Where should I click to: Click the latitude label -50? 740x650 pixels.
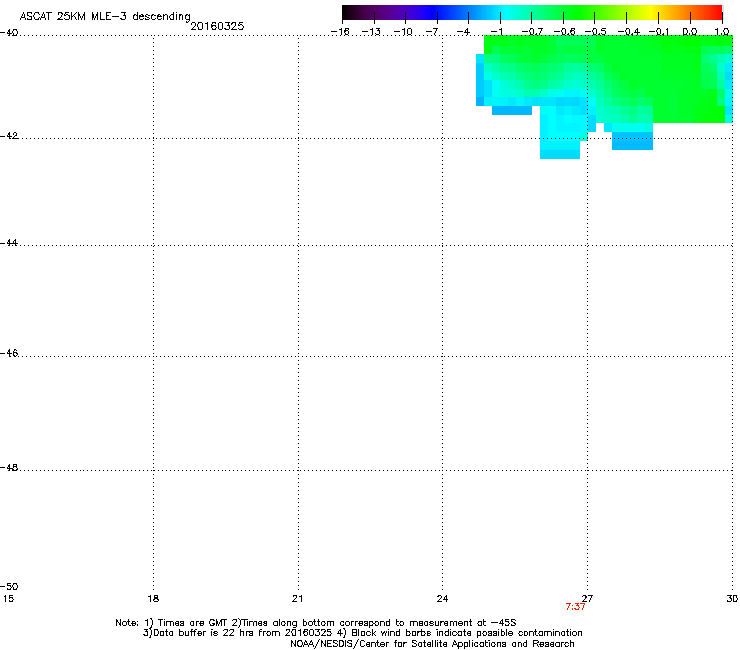9,586
